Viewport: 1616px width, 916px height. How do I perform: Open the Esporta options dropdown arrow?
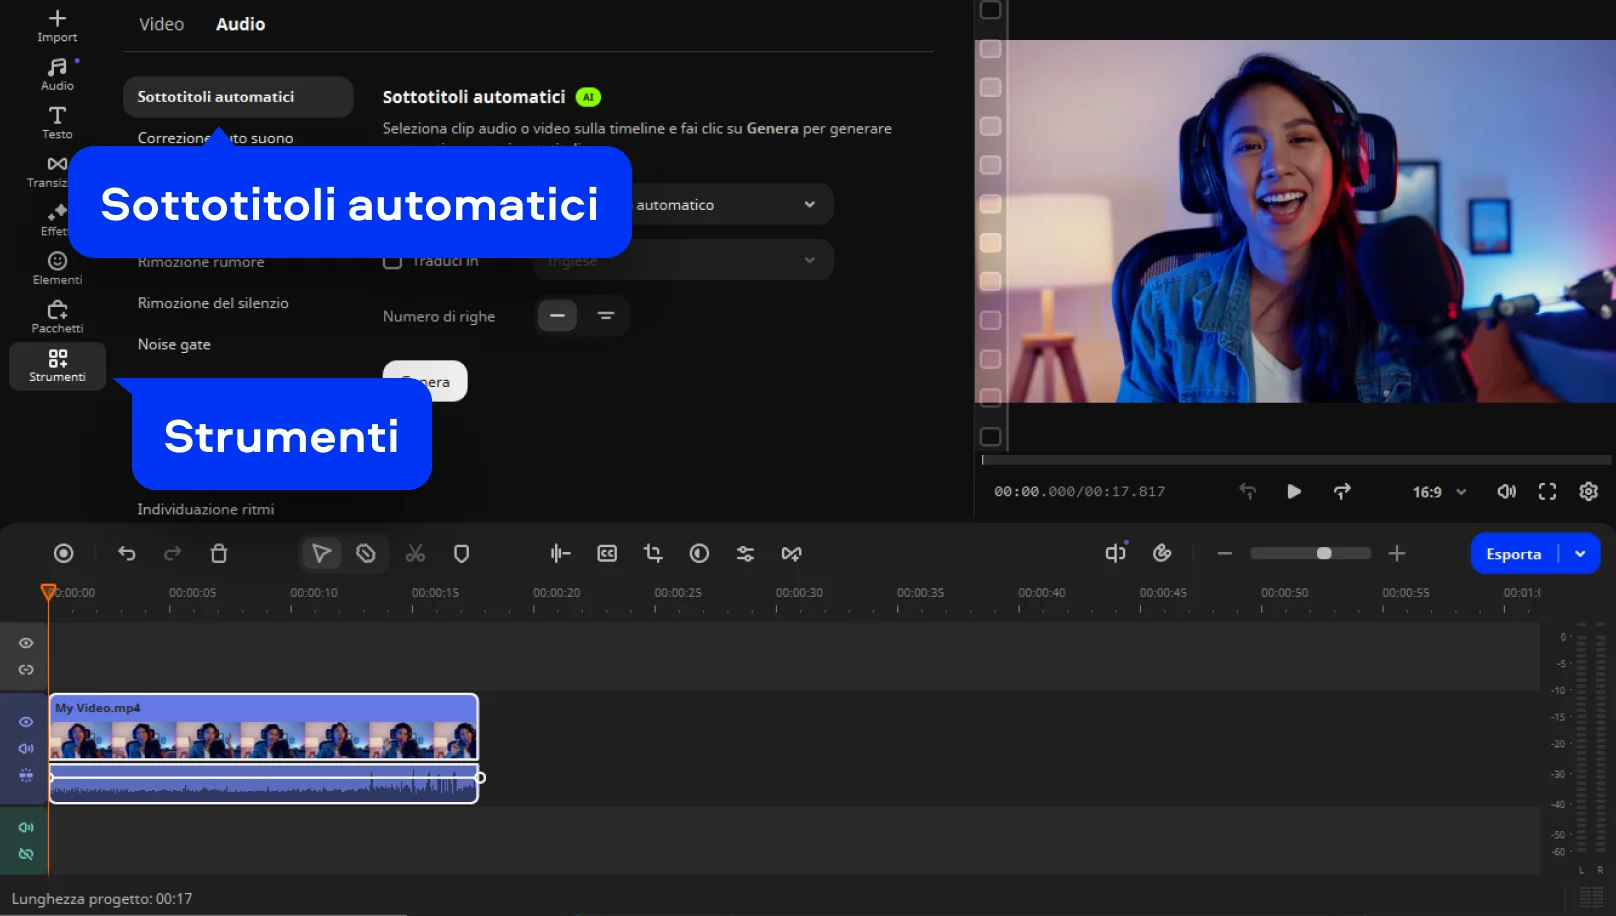tap(1580, 554)
